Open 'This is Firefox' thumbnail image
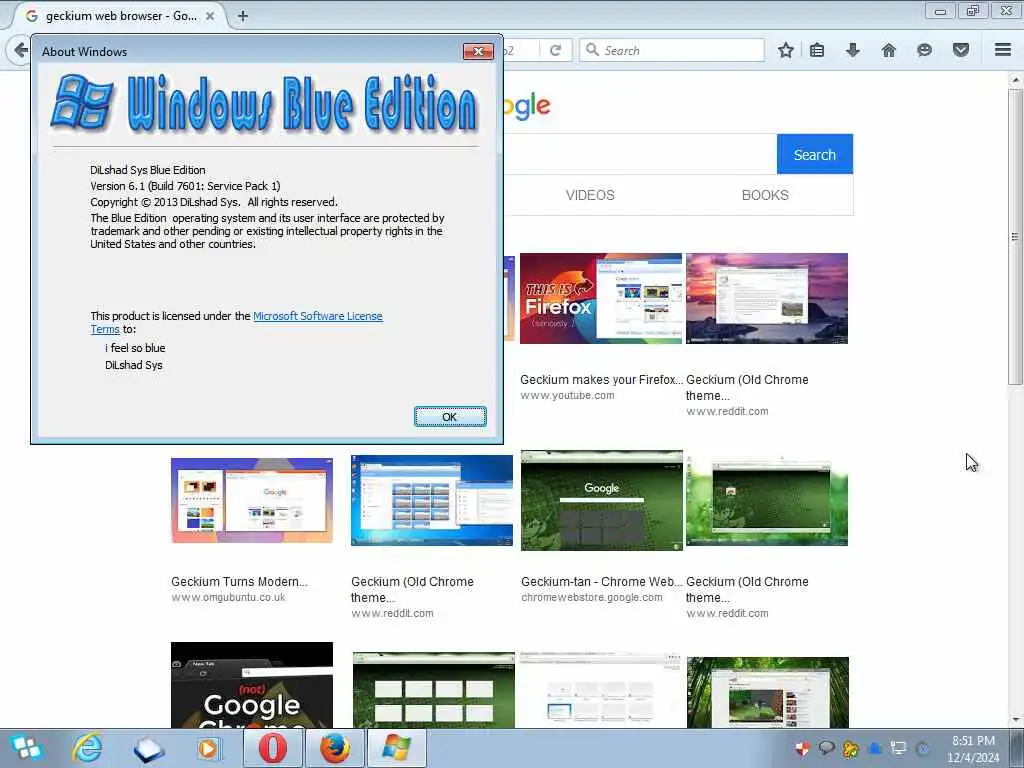This screenshot has height=768, width=1024. pos(601,298)
